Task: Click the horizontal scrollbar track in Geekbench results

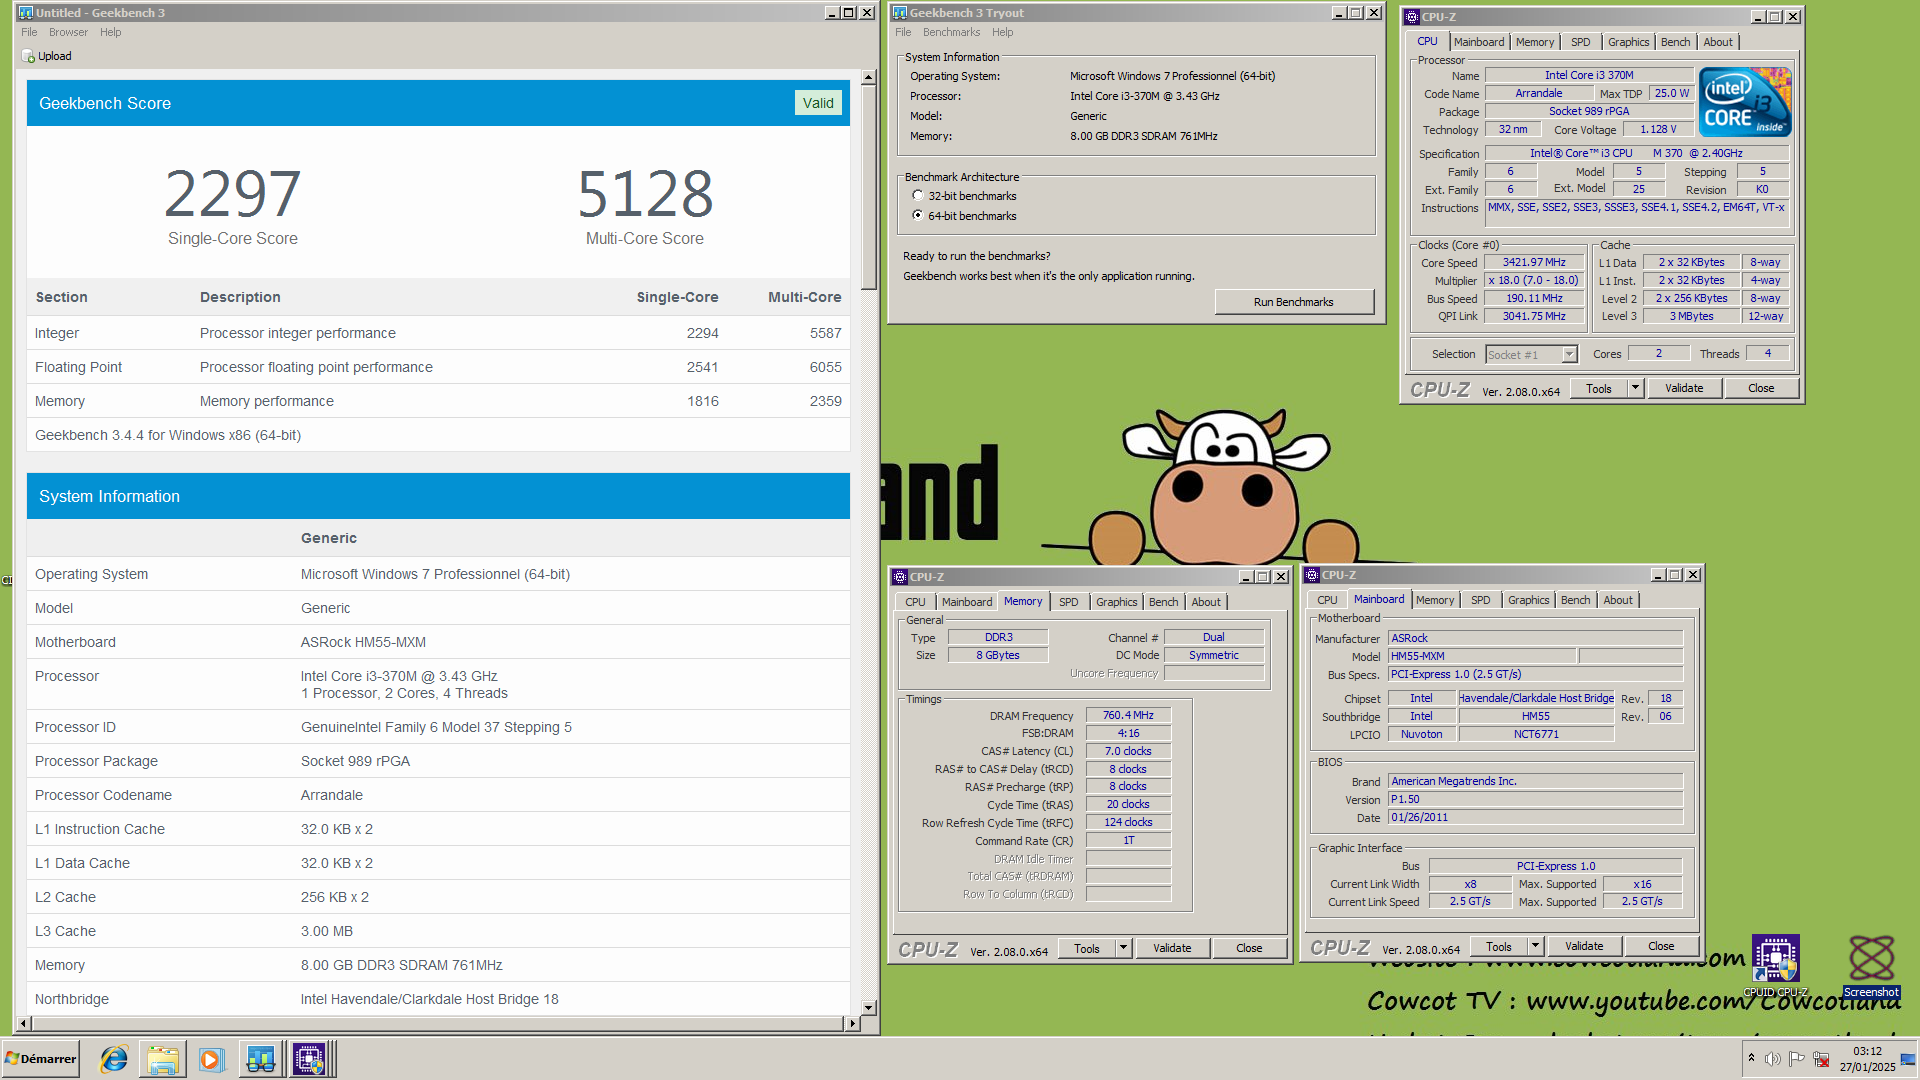Action: (x=437, y=1023)
